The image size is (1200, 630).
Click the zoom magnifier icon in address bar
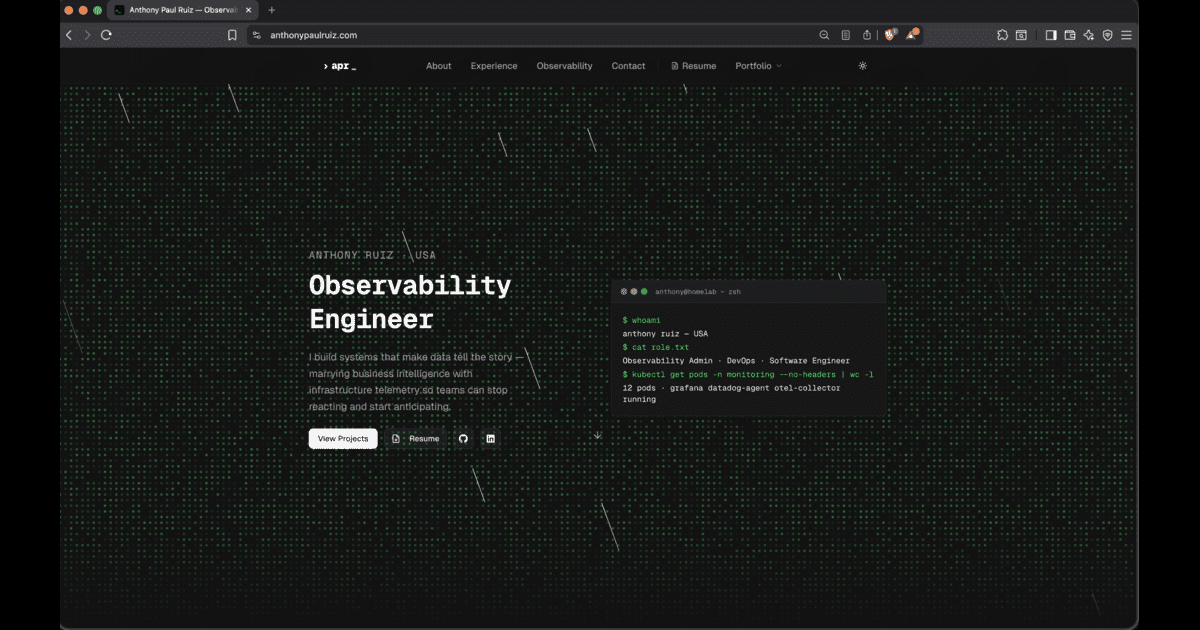point(823,34)
